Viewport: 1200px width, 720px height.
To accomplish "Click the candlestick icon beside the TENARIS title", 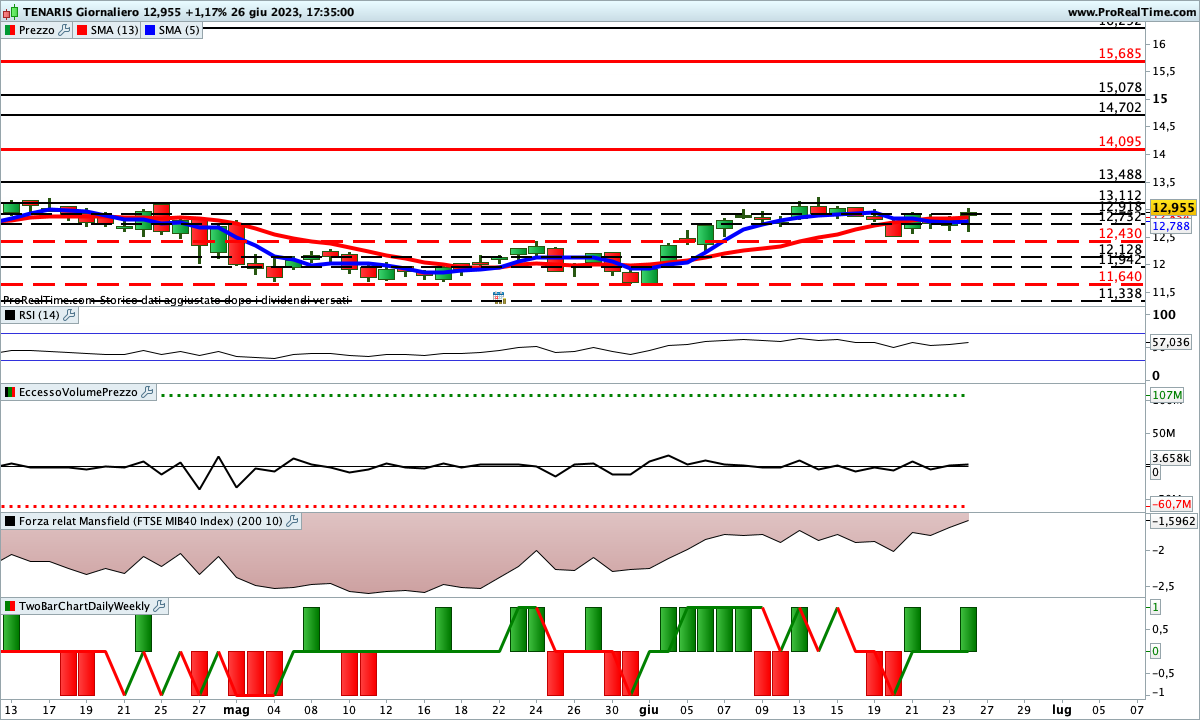I will [x=10, y=11].
